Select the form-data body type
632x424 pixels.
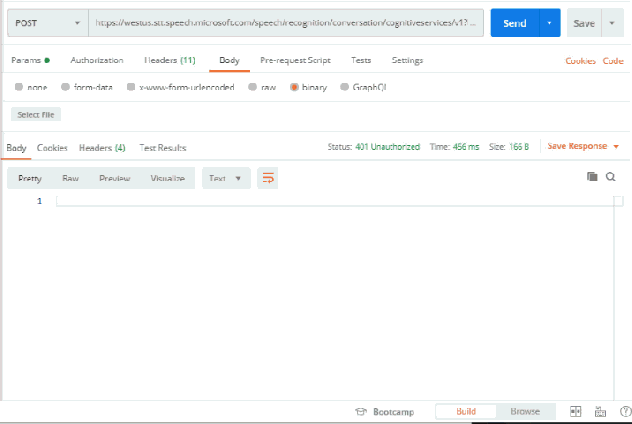(90, 87)
